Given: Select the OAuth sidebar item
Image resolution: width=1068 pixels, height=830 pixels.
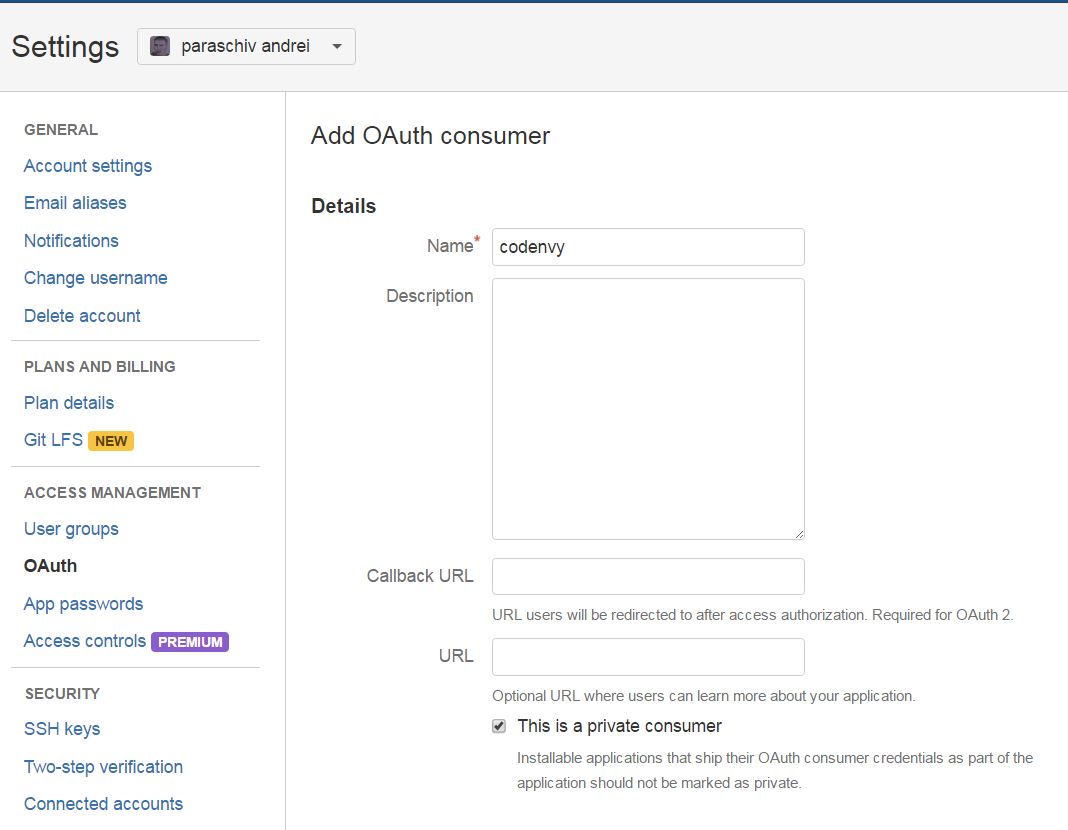Looking at the screenshot, I should 50,566.
